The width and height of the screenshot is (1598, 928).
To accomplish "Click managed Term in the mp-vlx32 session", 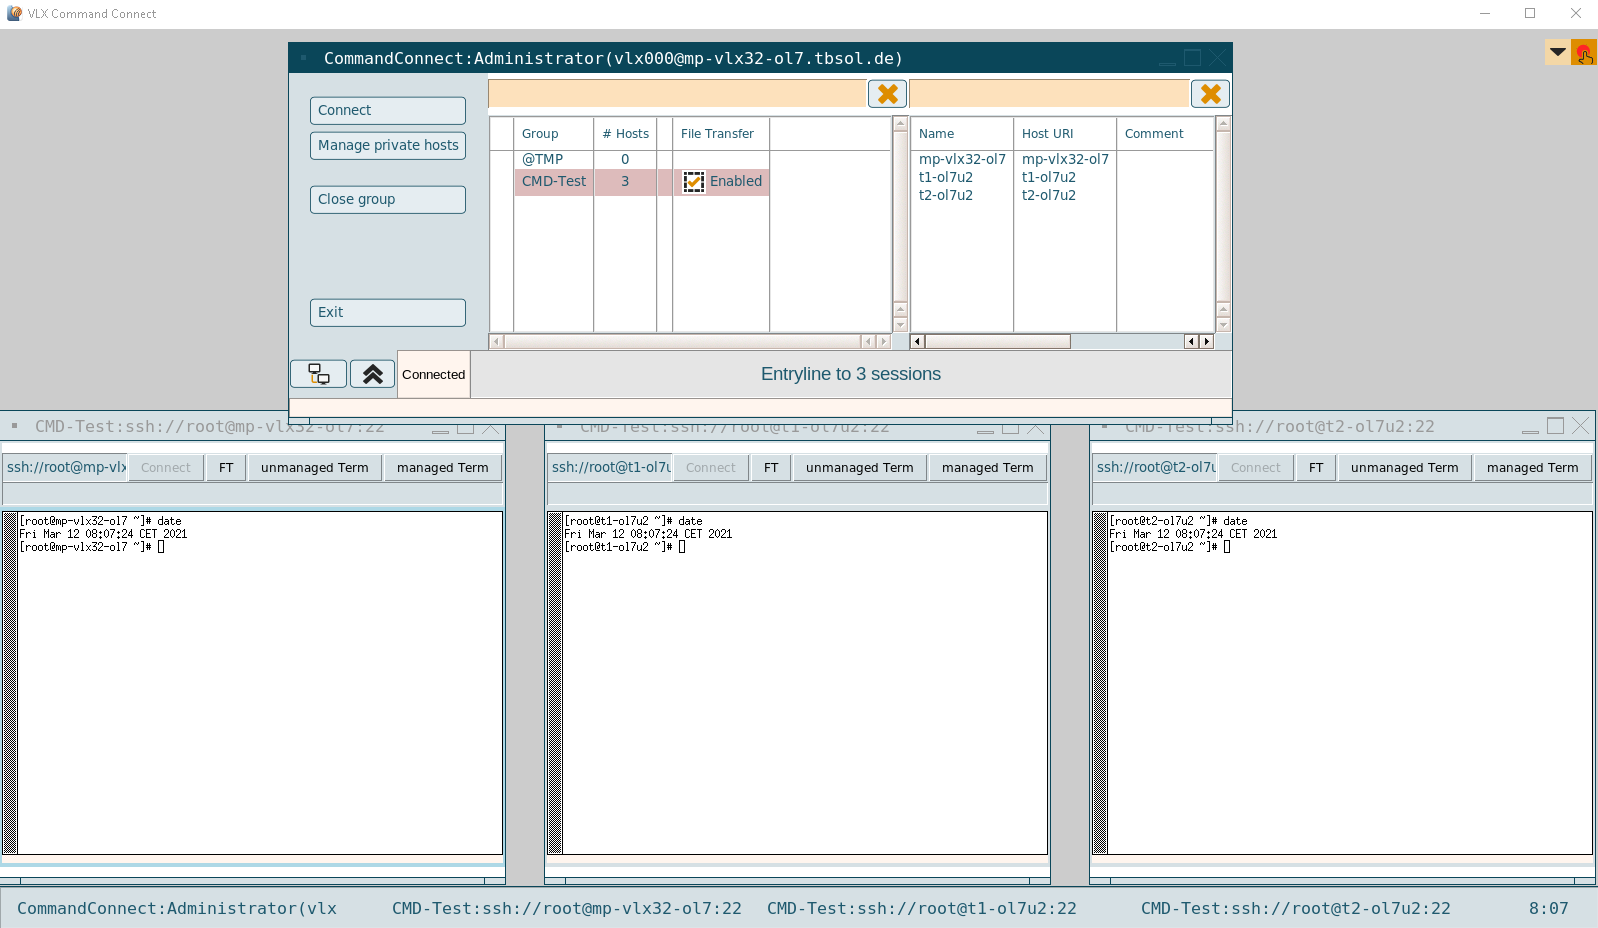I will click(x=442, y=468).
